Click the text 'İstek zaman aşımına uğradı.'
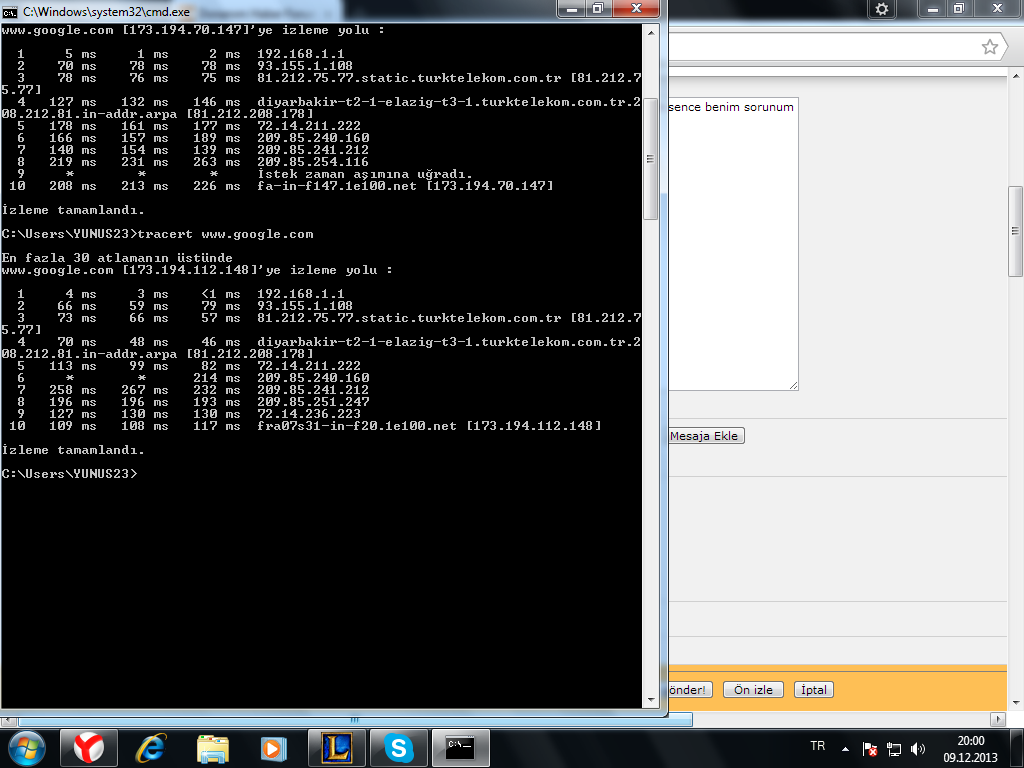The image size is (1024, 768). click(364, 174)
